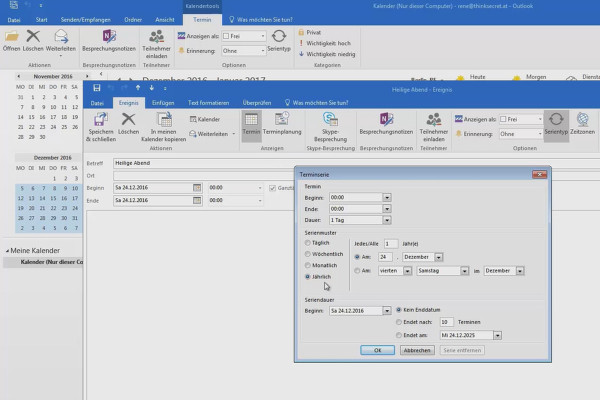Switch to the Einfügen ribbon tab
The image size is (600, 400).
point(163,103)
